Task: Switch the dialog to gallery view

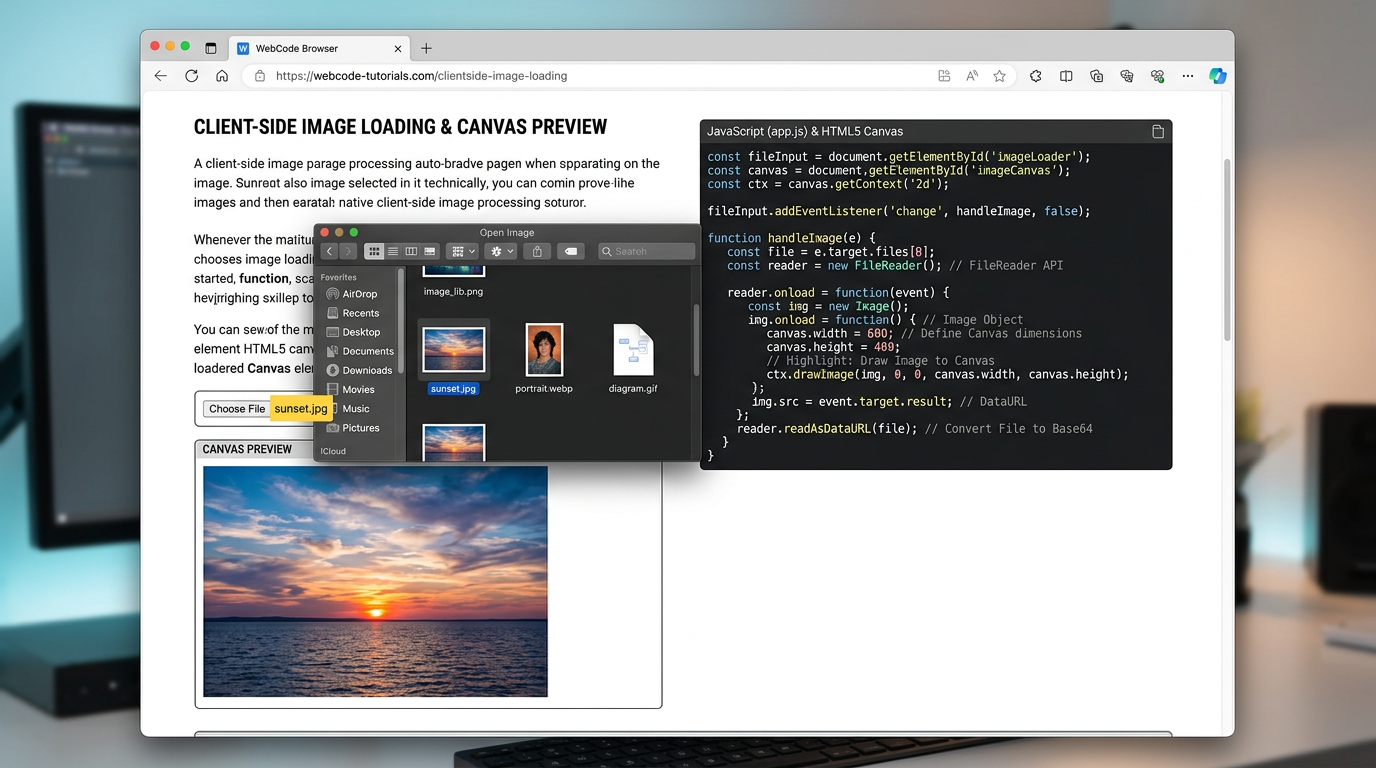Action: point(430,252)
